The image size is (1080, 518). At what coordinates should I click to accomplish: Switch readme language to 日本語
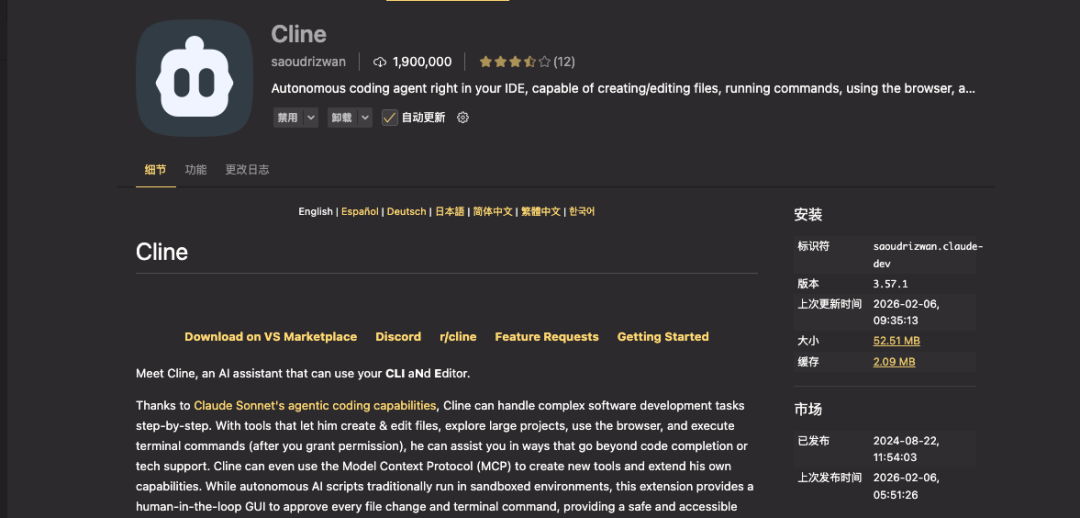pyautogui.click(x=449, y=212)
